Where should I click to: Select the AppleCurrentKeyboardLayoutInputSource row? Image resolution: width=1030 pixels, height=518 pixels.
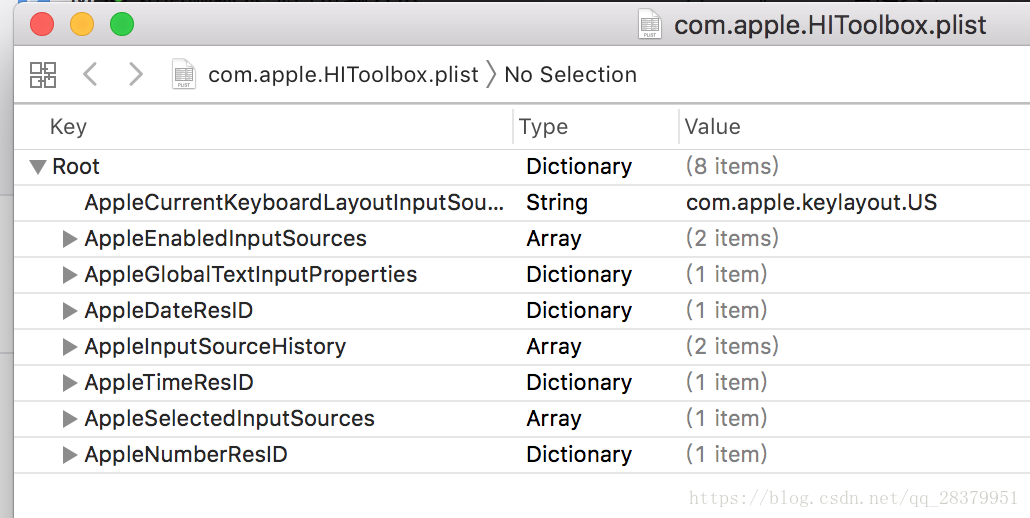tap(294, 203)
